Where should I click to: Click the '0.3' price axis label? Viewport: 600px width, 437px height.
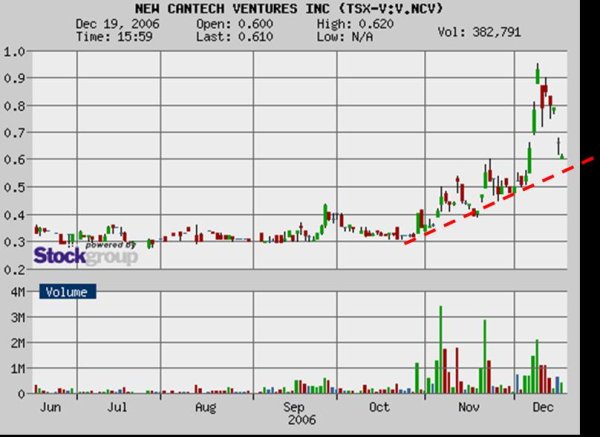click(14, 242)
